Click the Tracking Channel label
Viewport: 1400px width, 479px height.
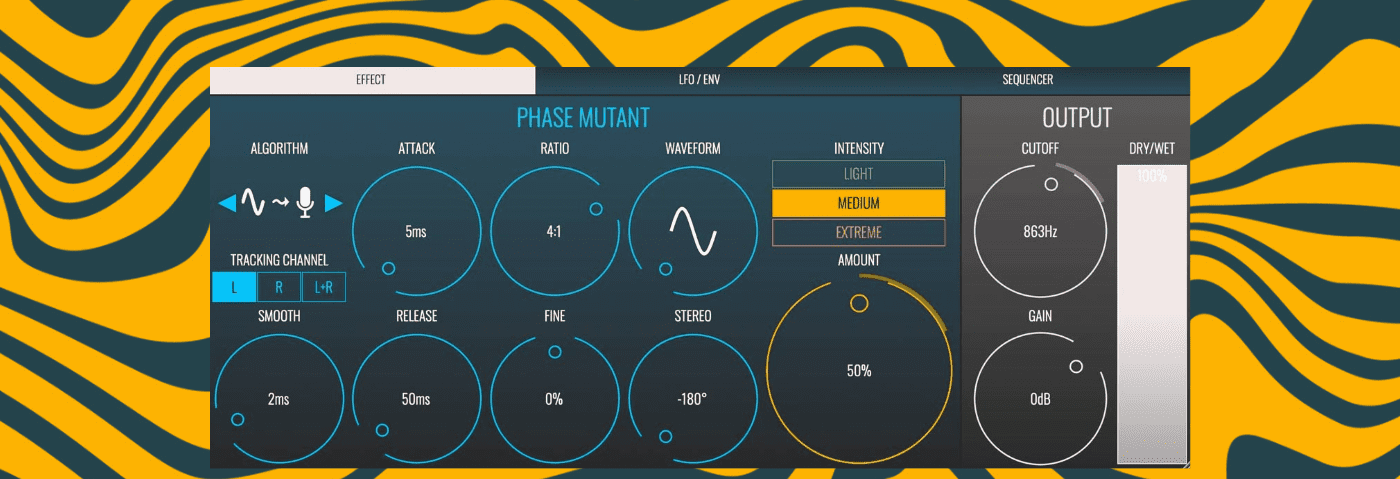279,260
